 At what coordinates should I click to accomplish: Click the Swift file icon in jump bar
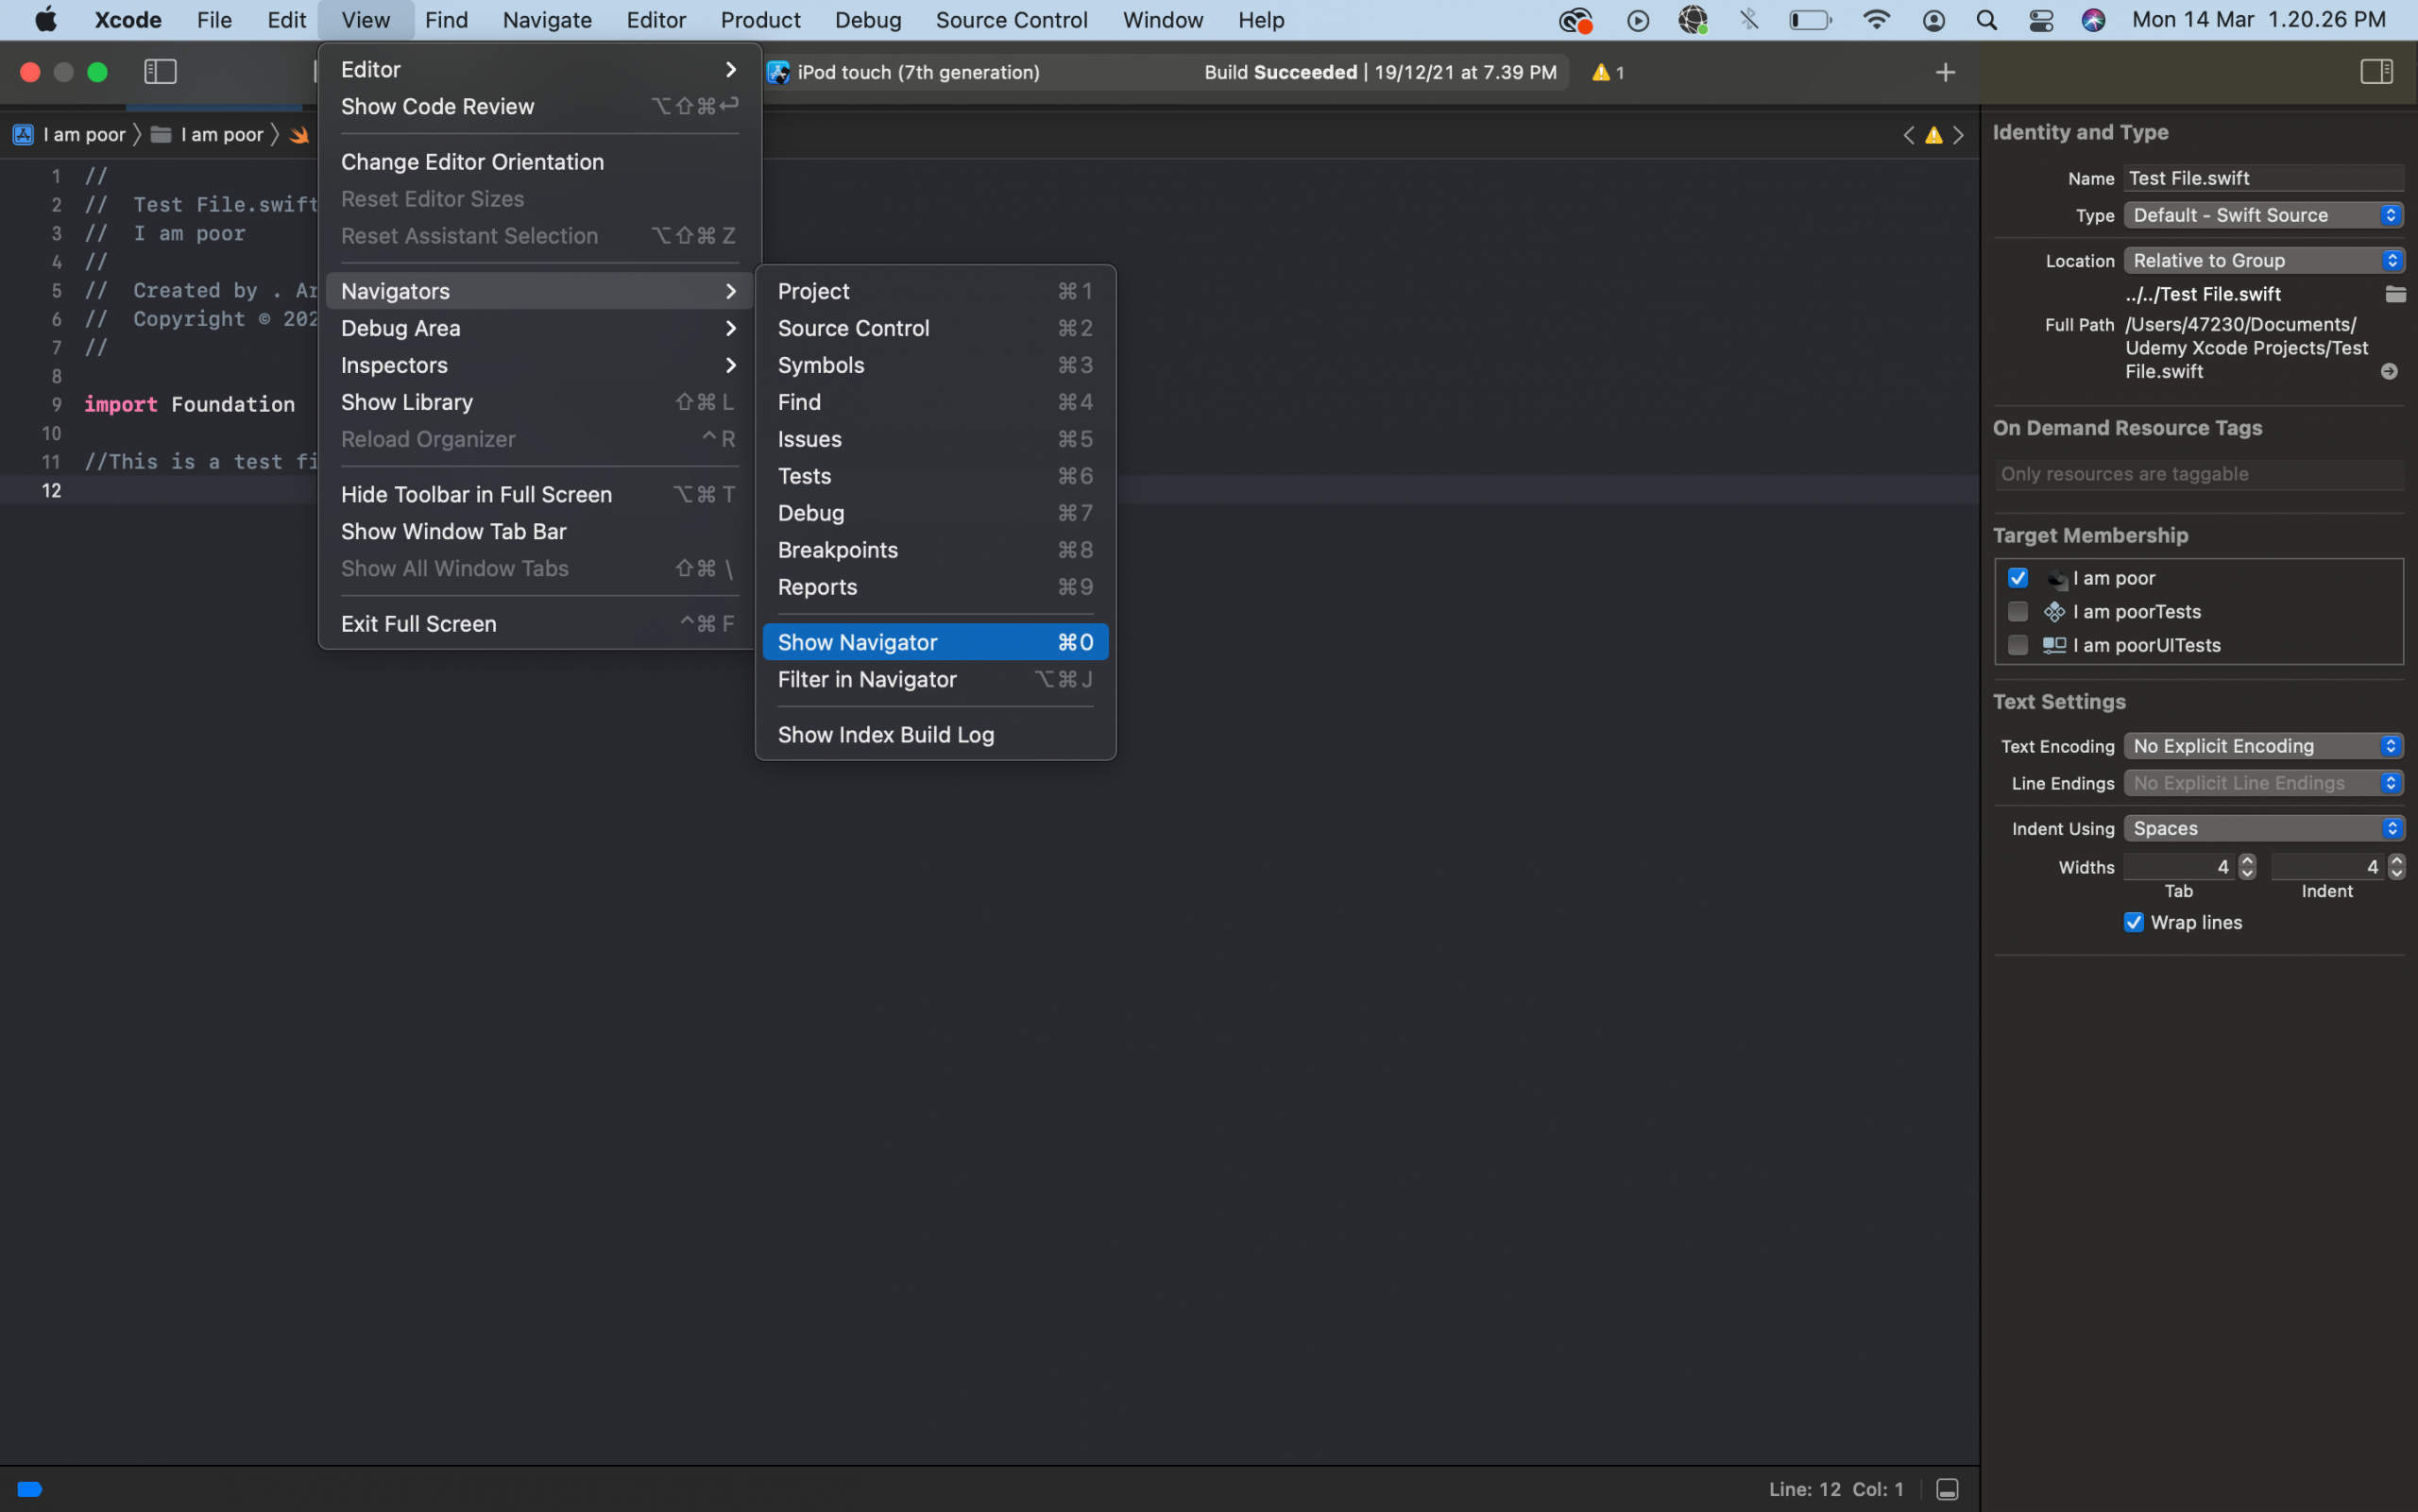(x=299, y=134)
